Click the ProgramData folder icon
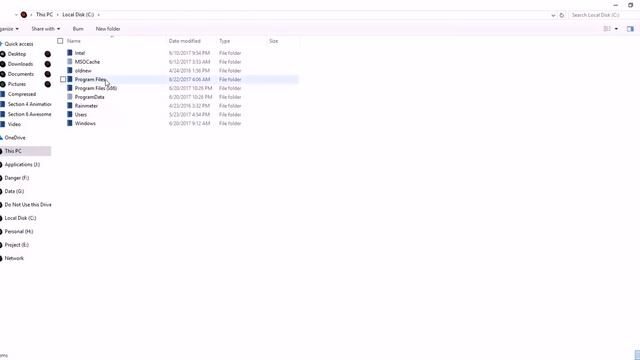Screen dimensions: 640x360 click(x=70, y=97)
